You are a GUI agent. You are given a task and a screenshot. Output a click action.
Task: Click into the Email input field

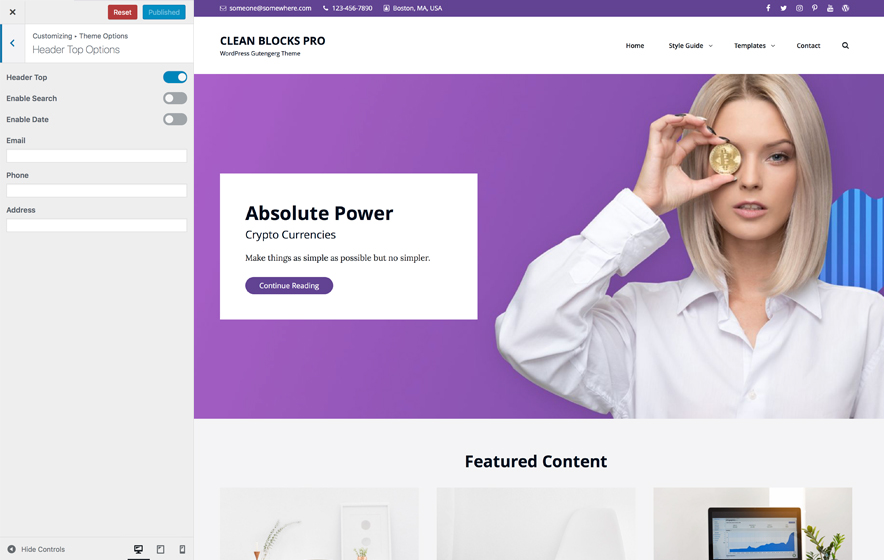click(x=96, y=156)
